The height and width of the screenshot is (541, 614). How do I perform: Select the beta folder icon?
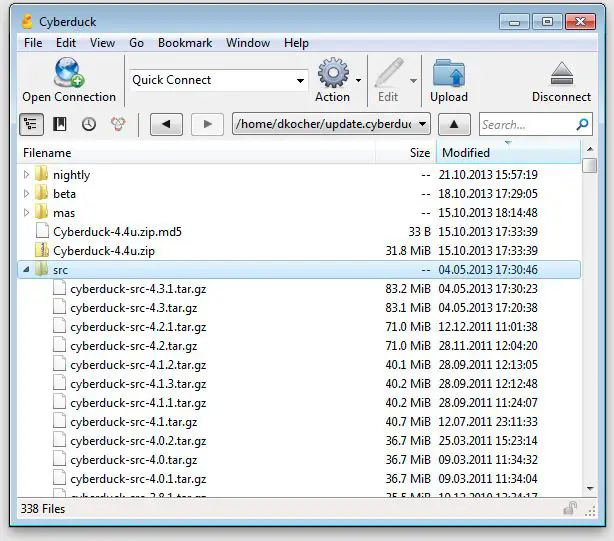pos(42,193)
